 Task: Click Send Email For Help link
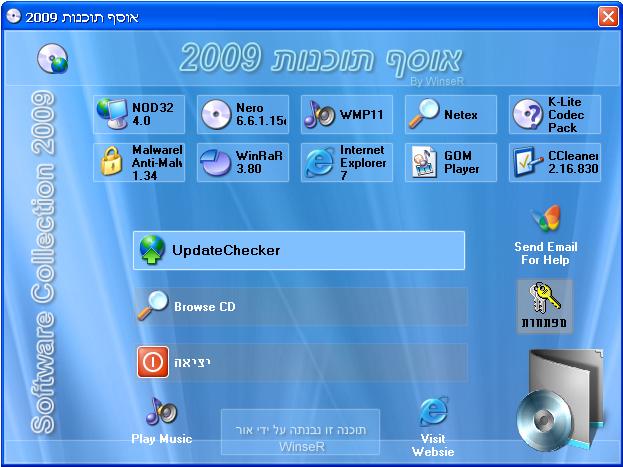click(546, 253)
